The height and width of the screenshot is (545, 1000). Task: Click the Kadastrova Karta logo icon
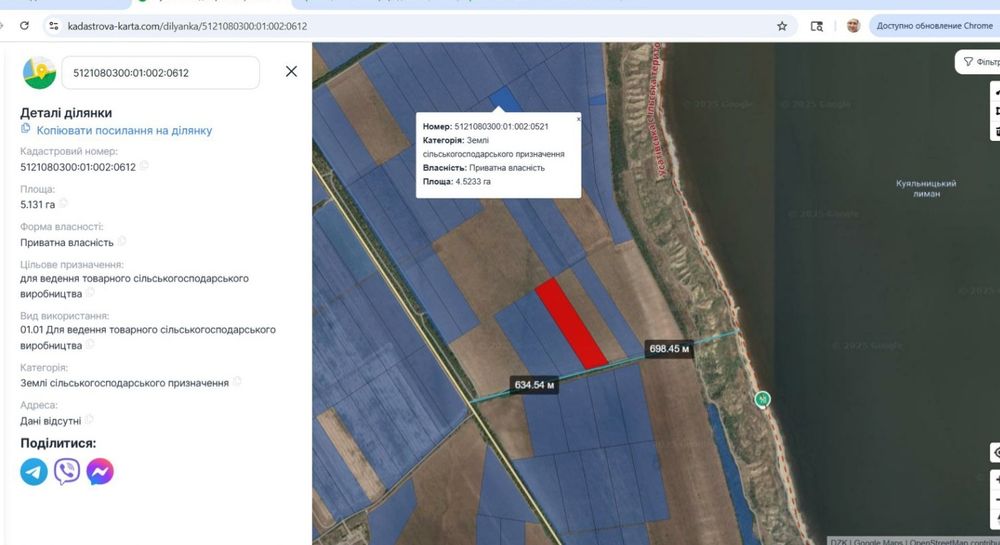coord(40,73)
